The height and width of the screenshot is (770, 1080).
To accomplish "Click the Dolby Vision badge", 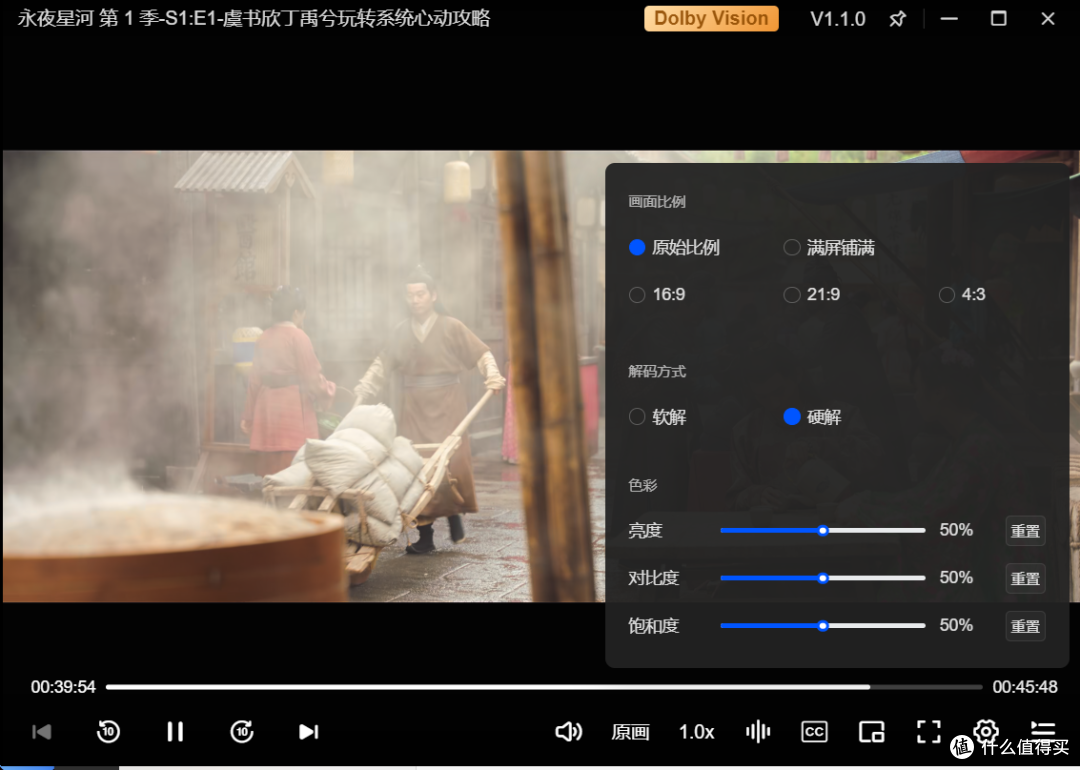I will point(711,19).
